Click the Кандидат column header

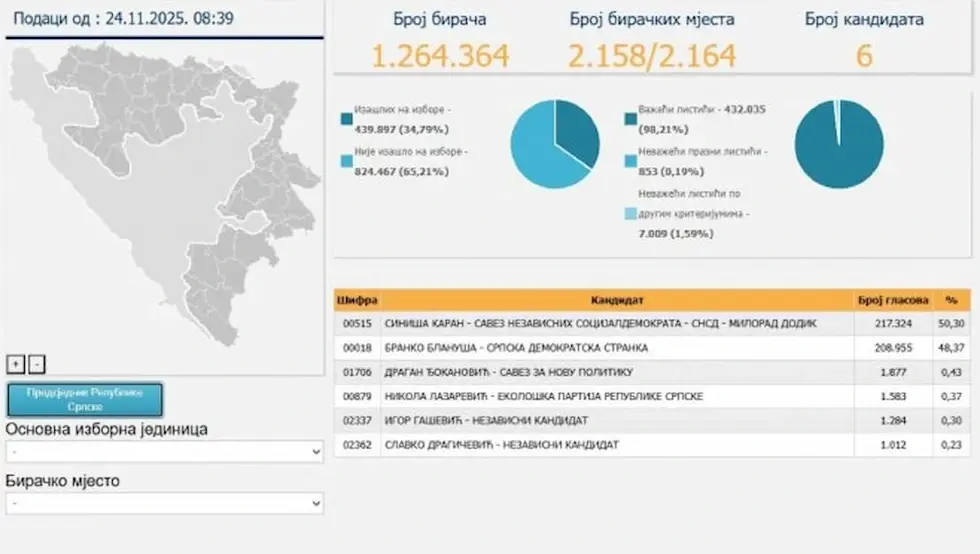617,300
